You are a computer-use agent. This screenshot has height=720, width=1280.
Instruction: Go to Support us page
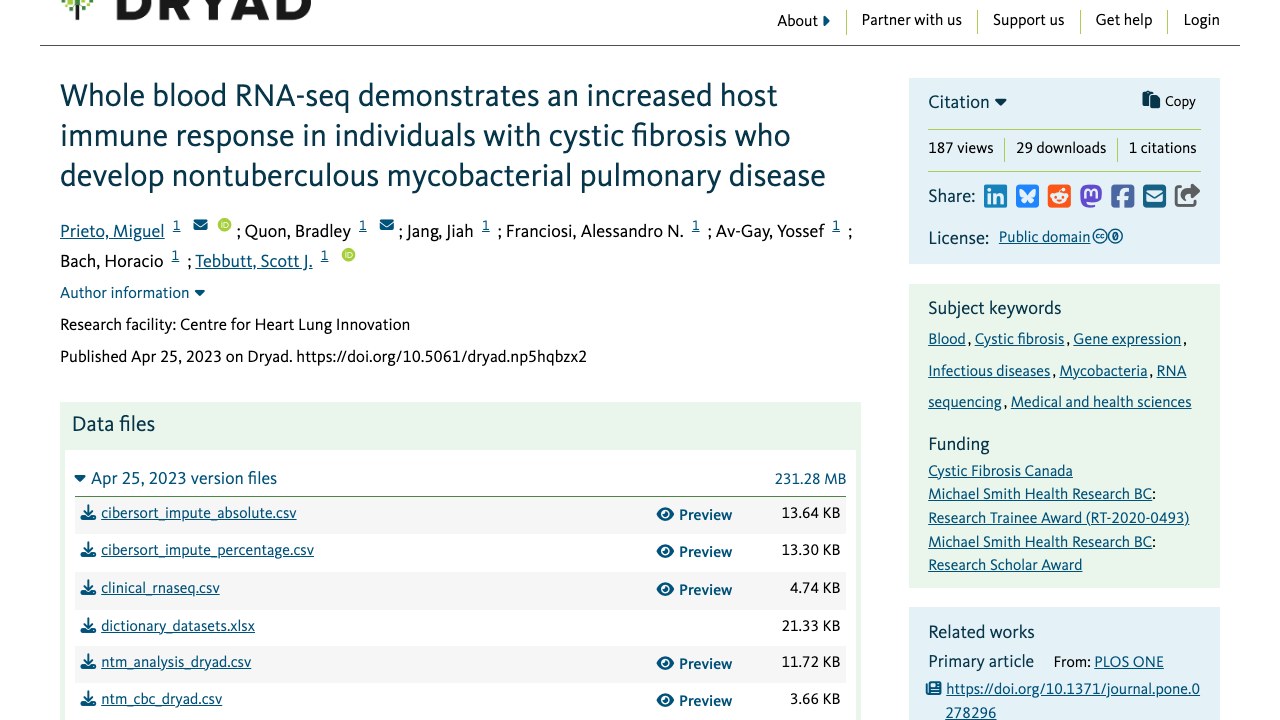[1028, 20]
